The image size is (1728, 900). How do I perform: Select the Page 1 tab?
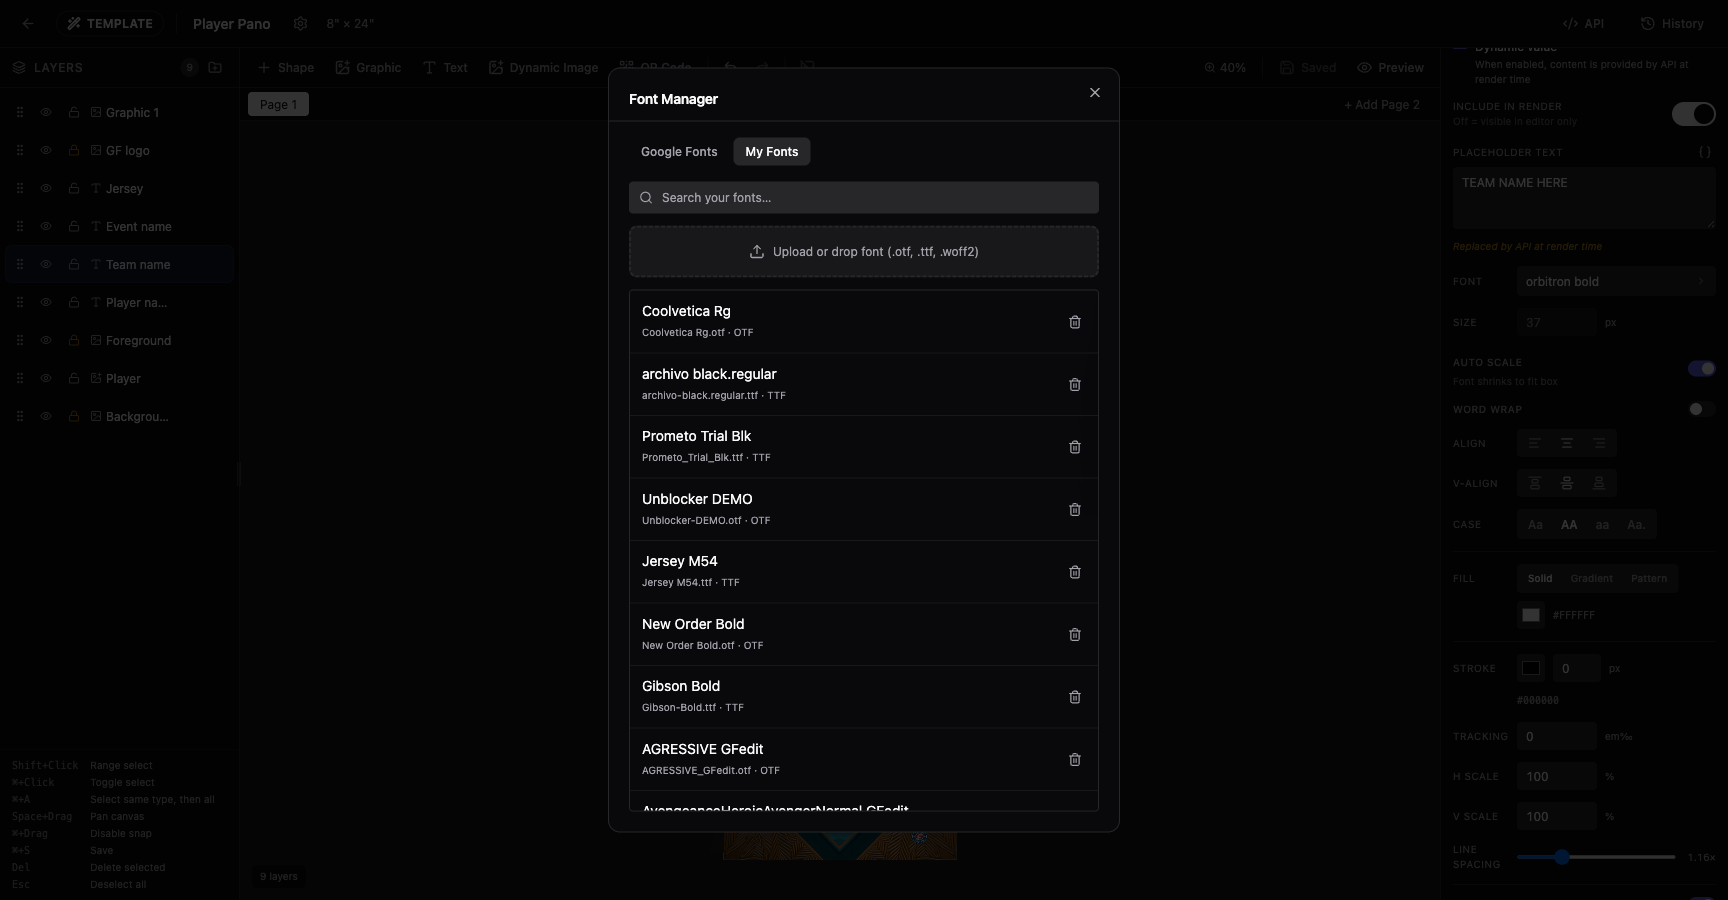[x=278, y=105]
